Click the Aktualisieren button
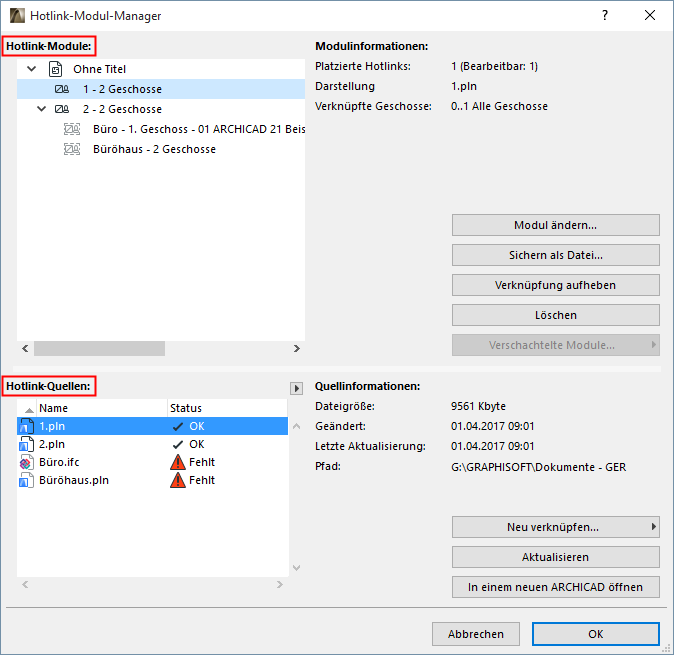This screenshot has height=655, width=674. (x=555, y=557)
